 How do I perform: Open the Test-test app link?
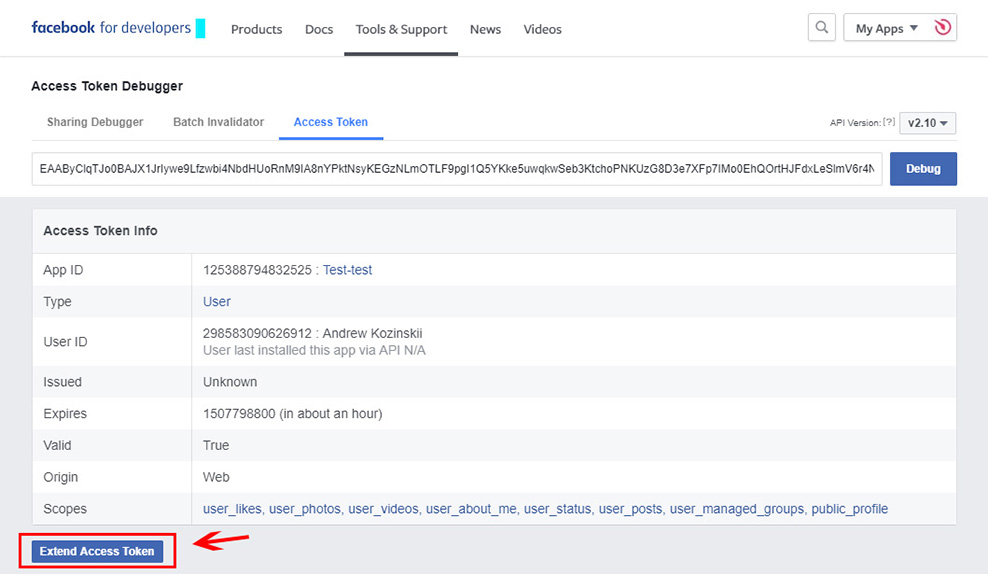347,270
